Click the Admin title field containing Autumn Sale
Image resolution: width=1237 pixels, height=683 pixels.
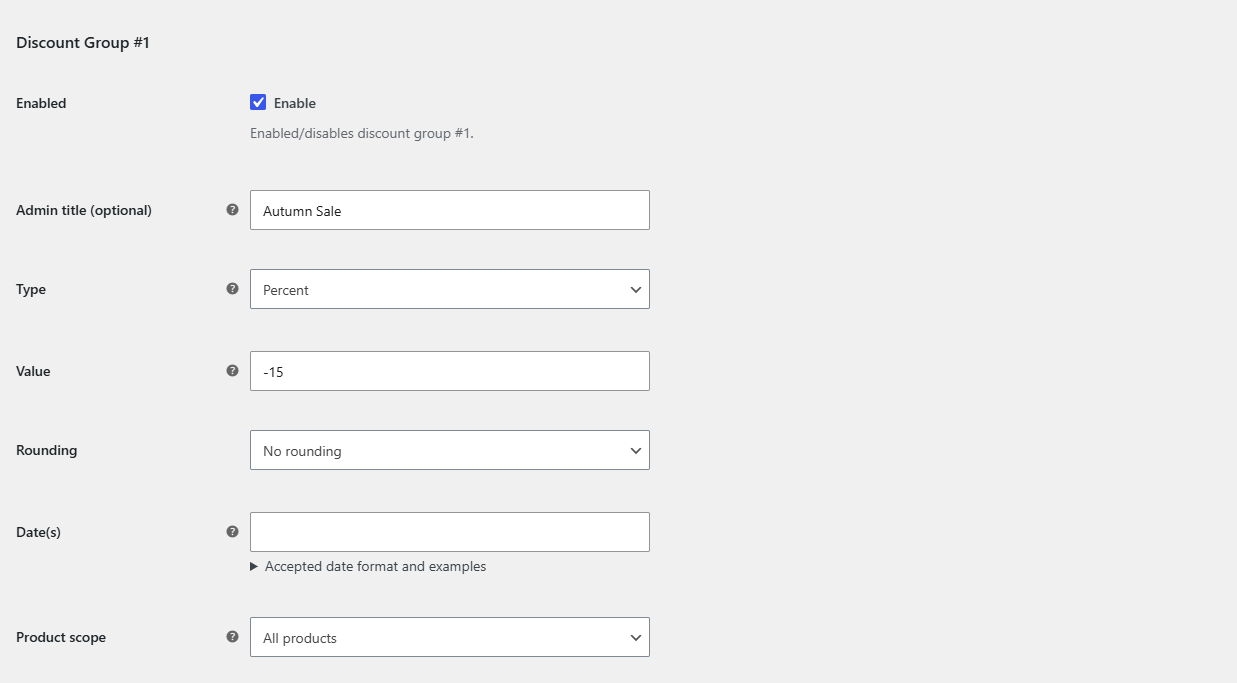point(450,210)
